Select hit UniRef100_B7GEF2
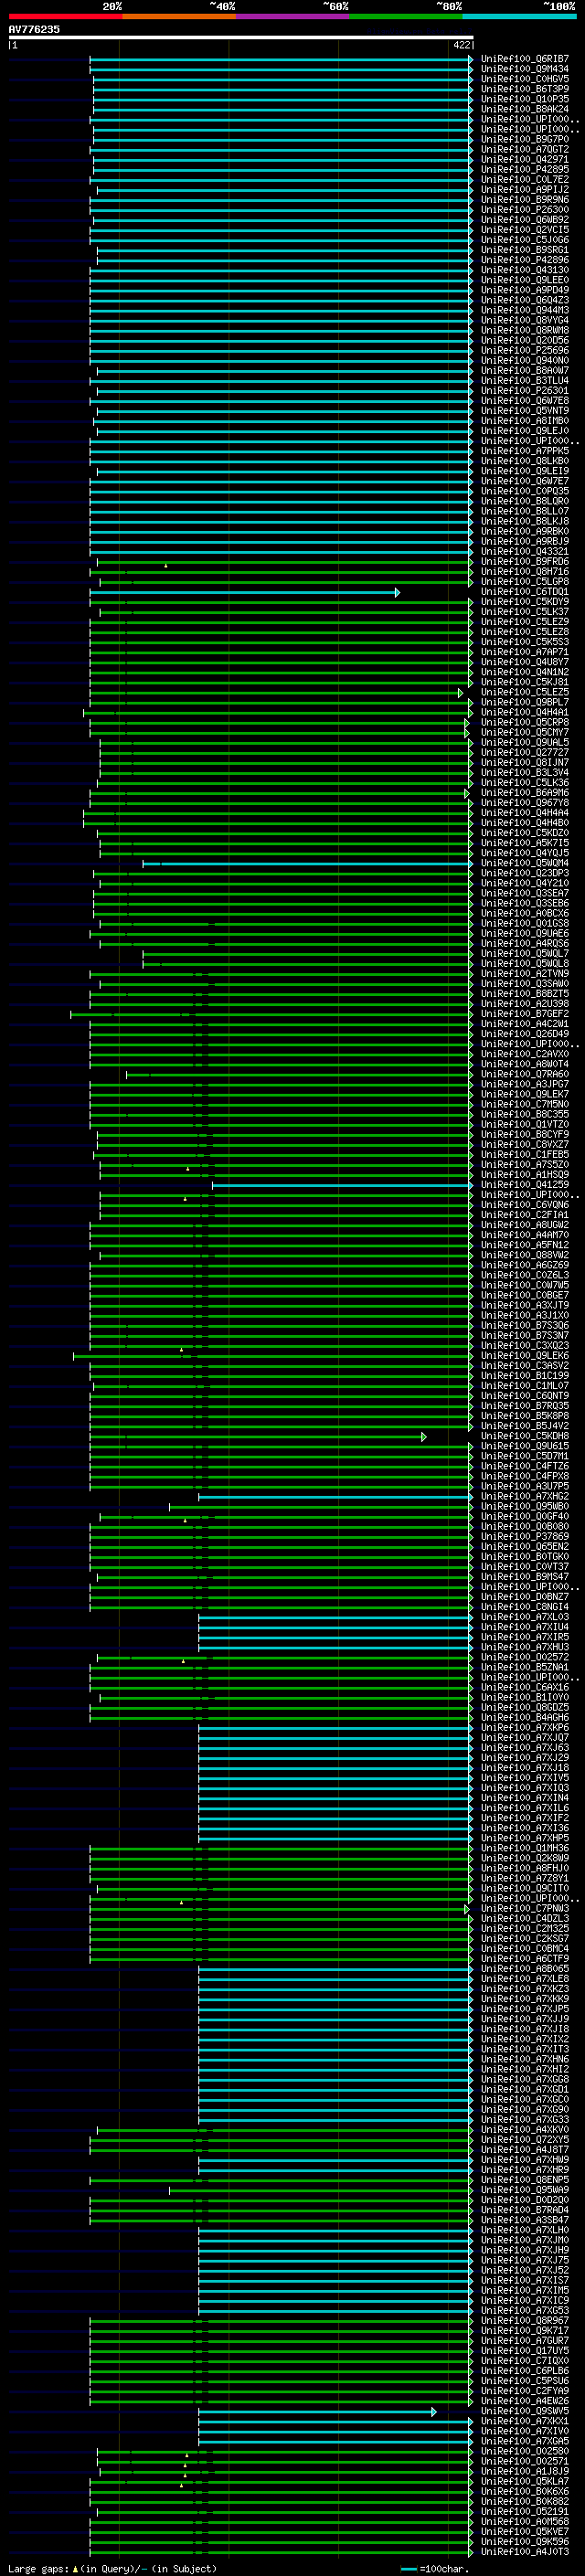The width and height of the screenshot is (585, 2576). click(x=525, y=1014)
